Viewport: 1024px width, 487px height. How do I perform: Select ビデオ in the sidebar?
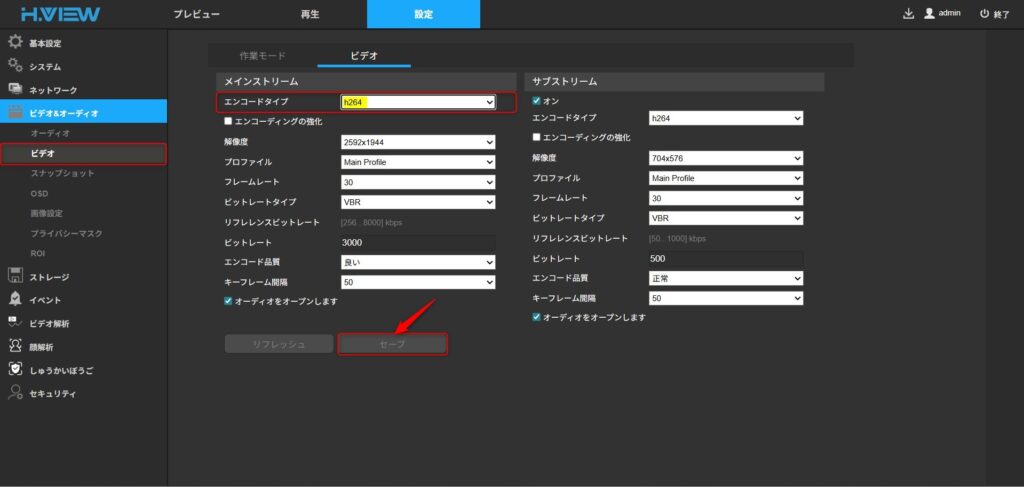coord(83,153)
